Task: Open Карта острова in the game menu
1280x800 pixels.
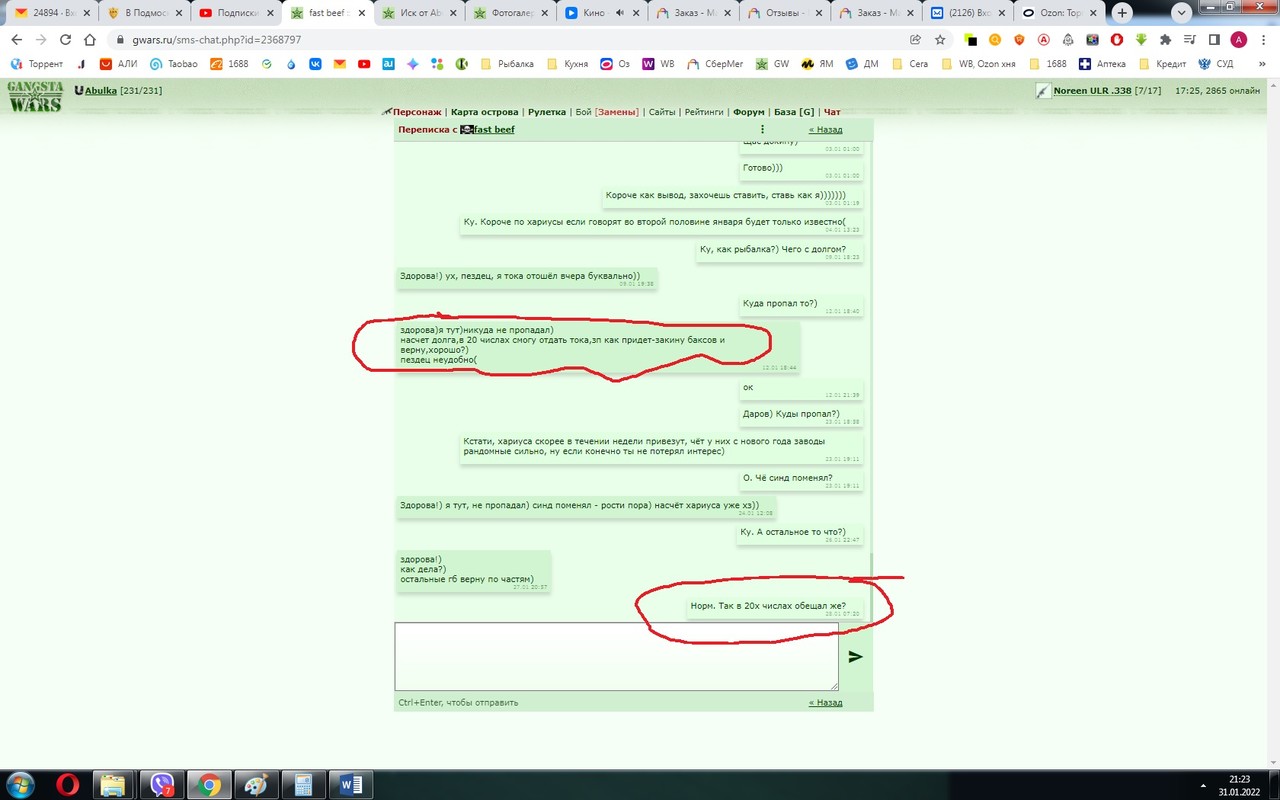Action: click(484, 112)
